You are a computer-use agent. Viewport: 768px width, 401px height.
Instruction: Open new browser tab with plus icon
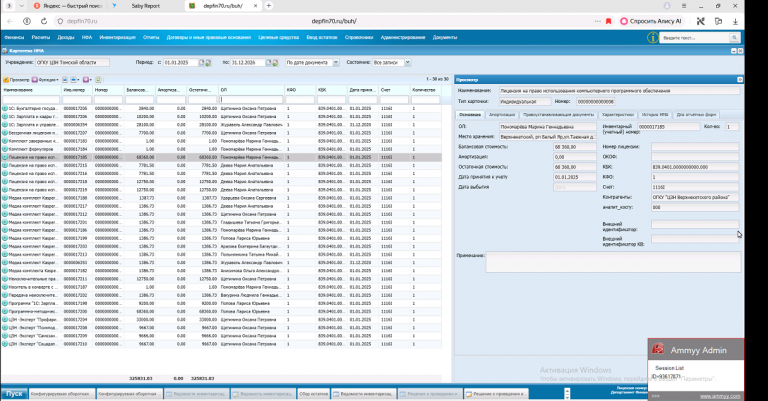tap(268, 6)
